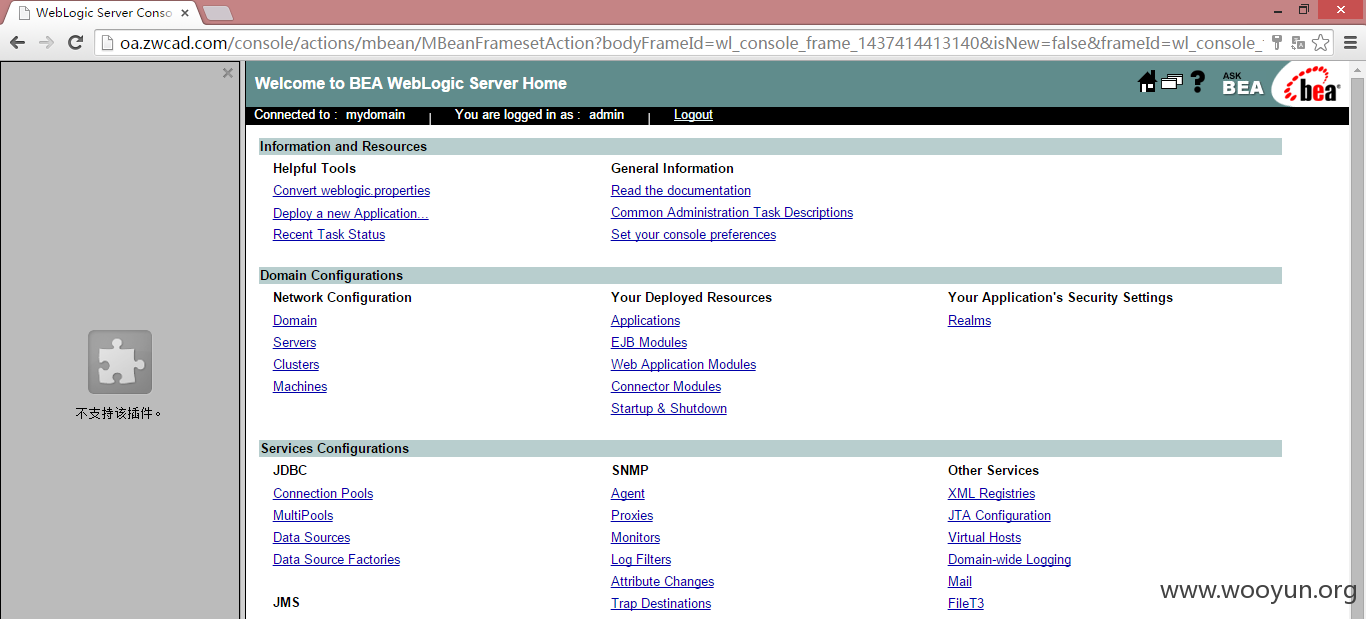Screen dimensions: 1366x619
Task: Select the WebLogic Server Console tab
Action: point(102,13)
